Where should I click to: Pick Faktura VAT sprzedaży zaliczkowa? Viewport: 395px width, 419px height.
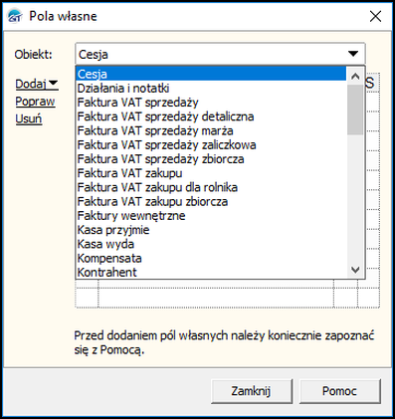click(211, 145)
